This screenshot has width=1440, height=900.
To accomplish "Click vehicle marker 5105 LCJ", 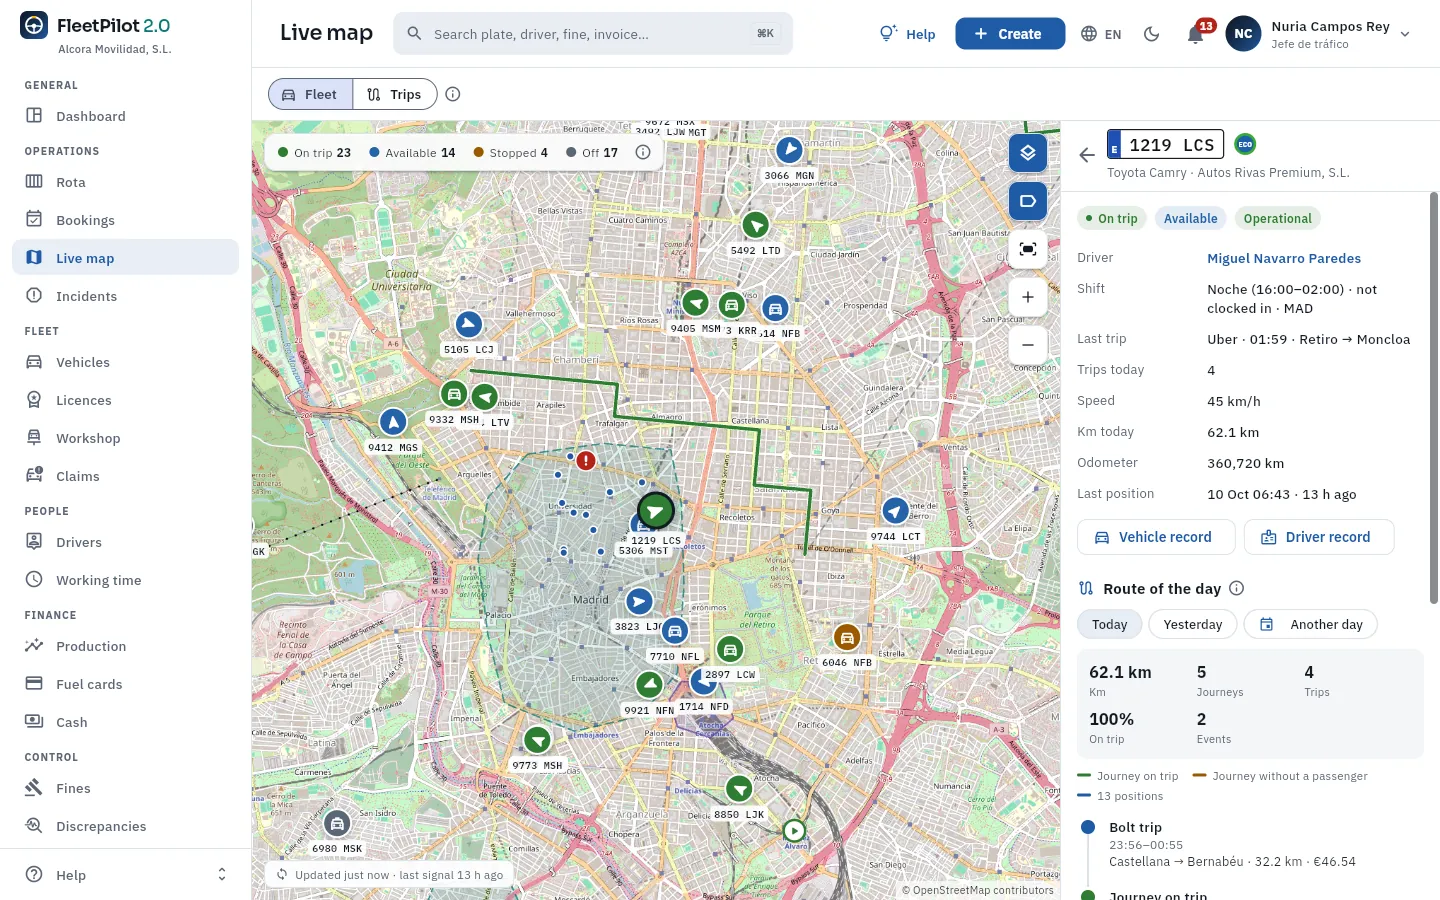I will pyautogui.click(x=469, y=324).
